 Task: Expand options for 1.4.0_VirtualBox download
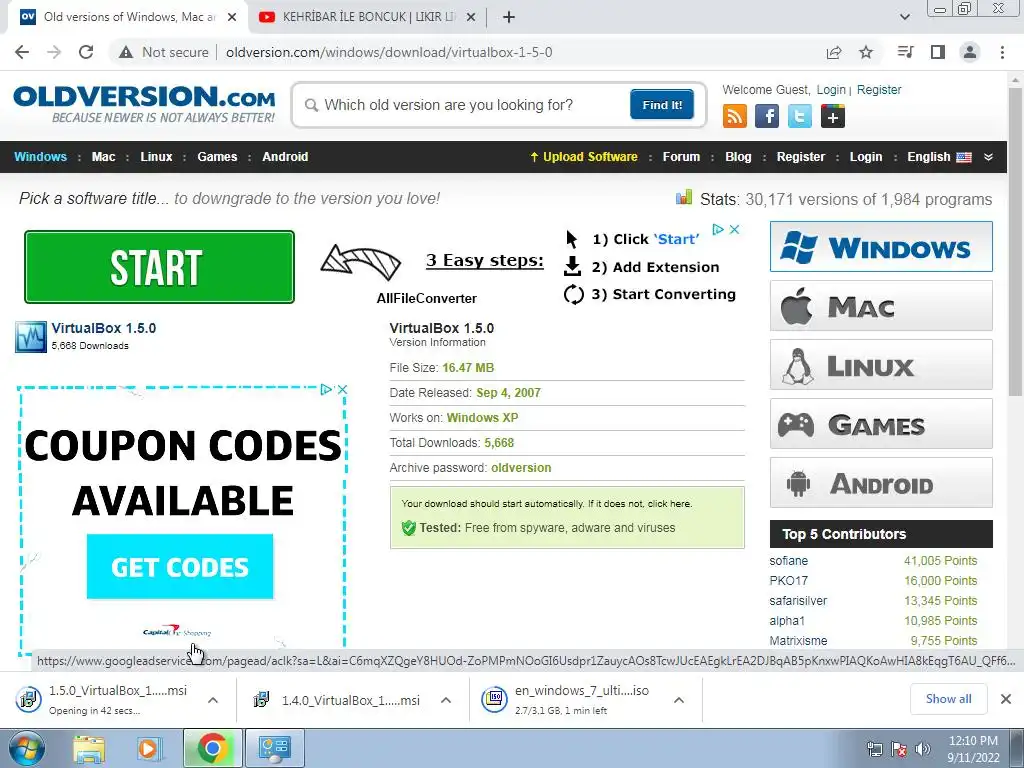pyautogui.click(x=446, y=700)
